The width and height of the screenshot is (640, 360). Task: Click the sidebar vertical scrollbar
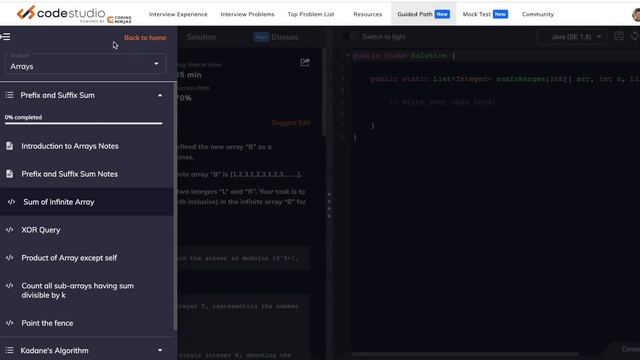pos(175,205)
